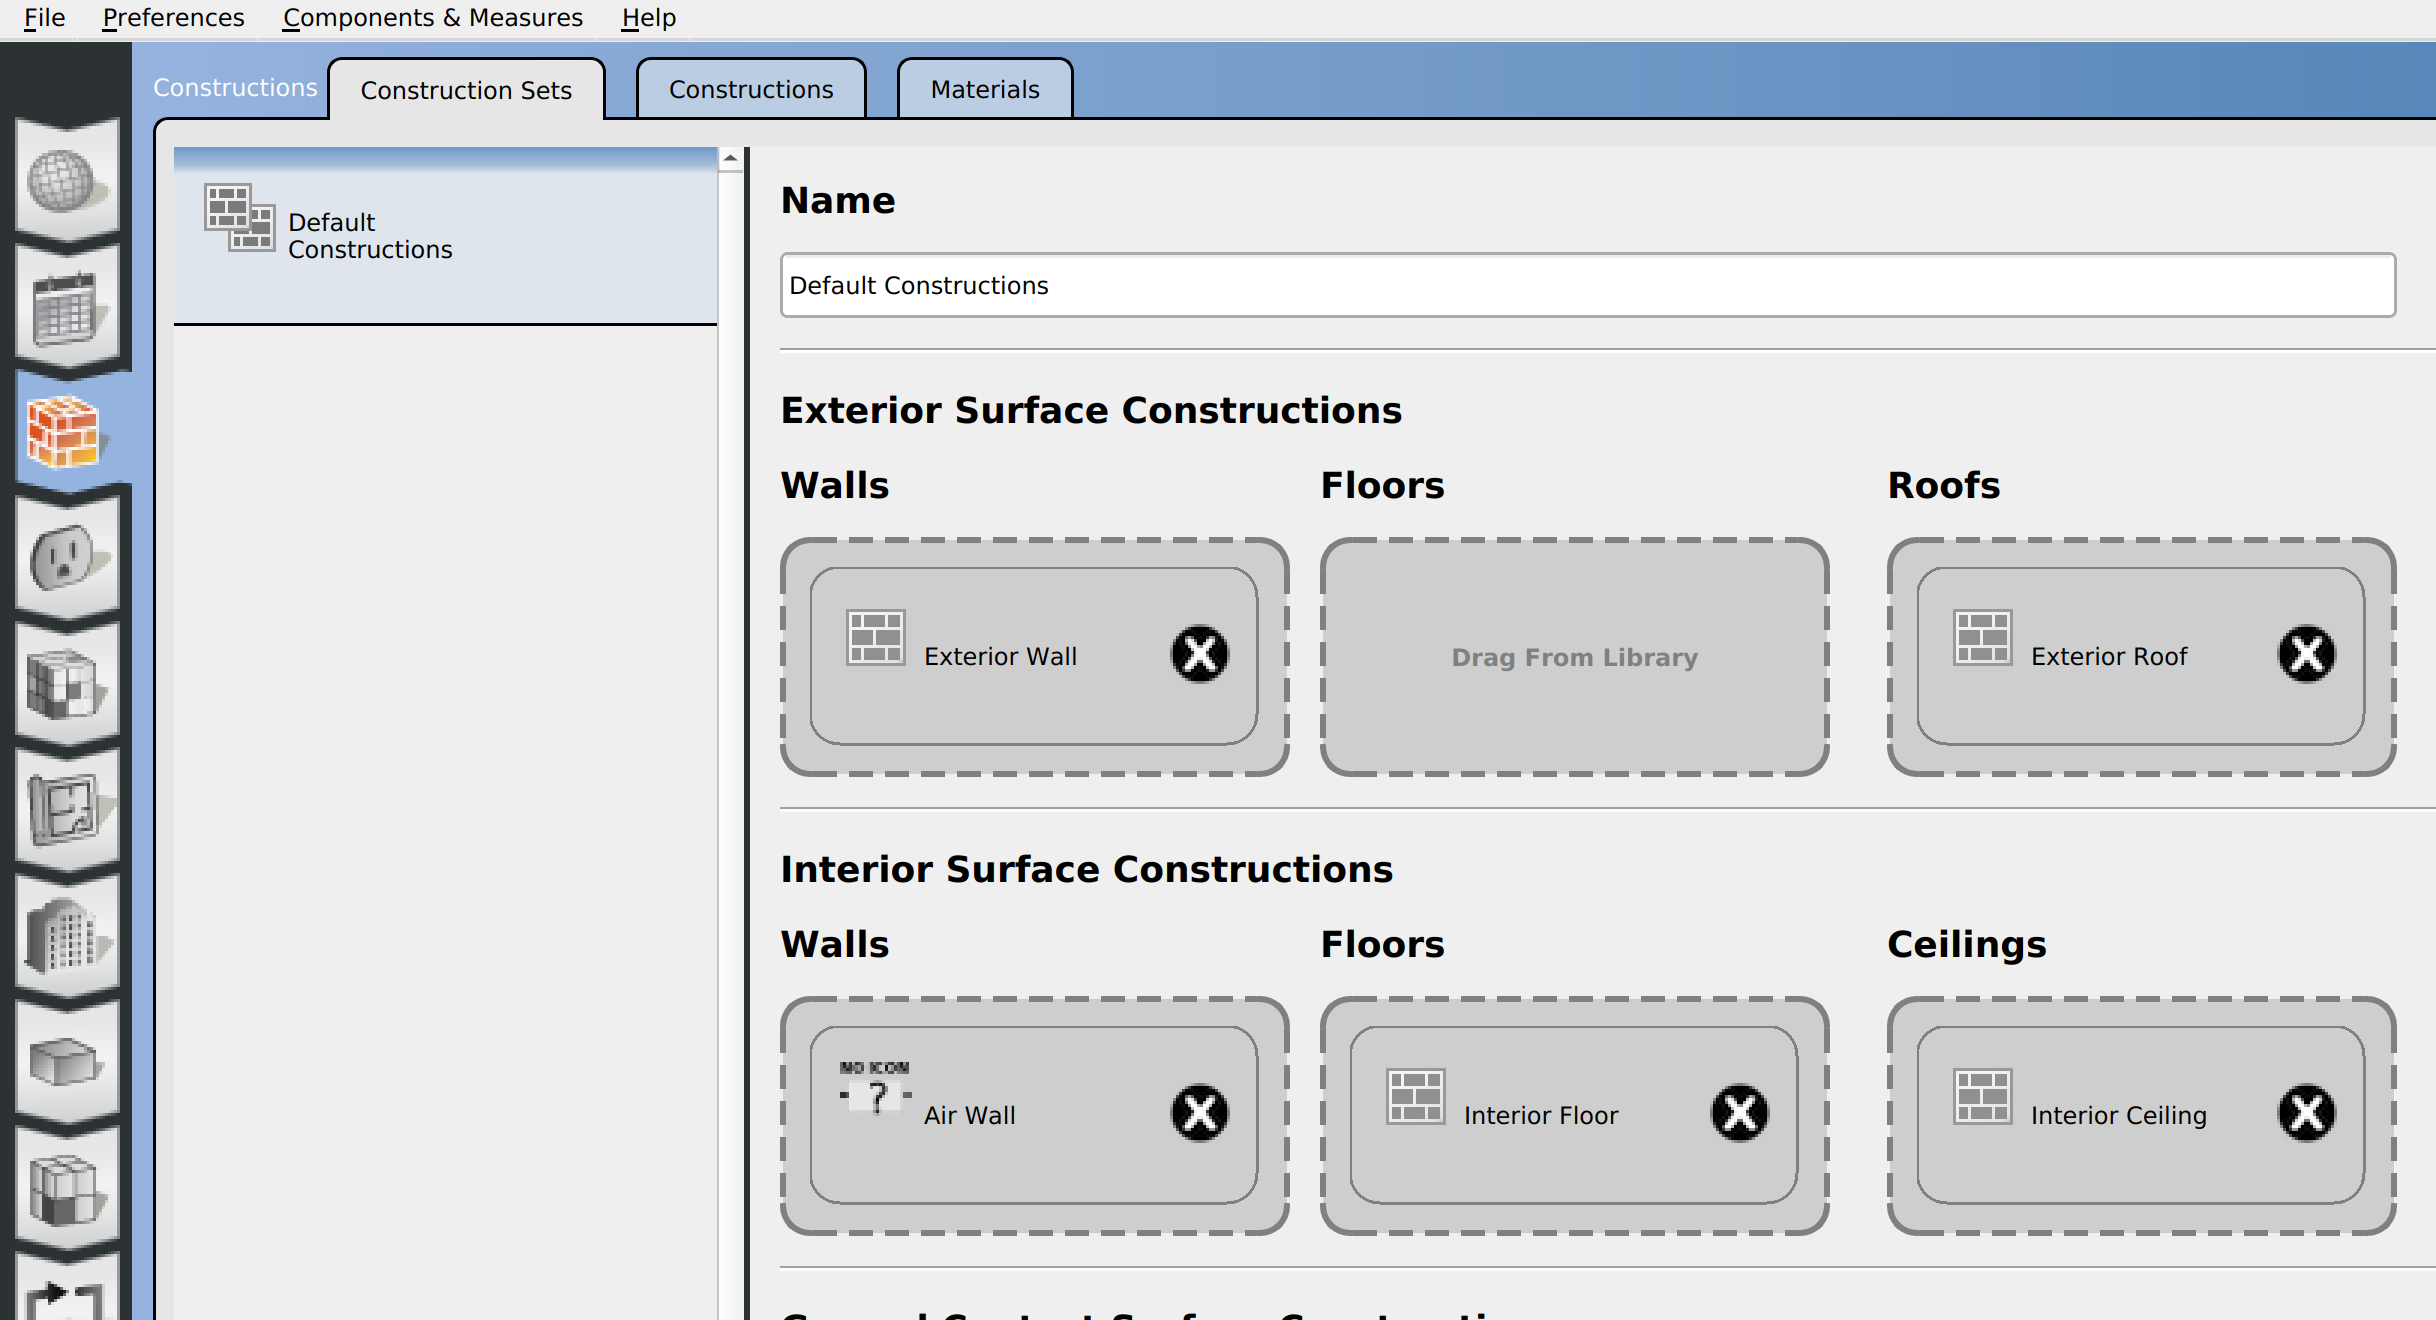Open the Preferences menu

tap(171, 17)
